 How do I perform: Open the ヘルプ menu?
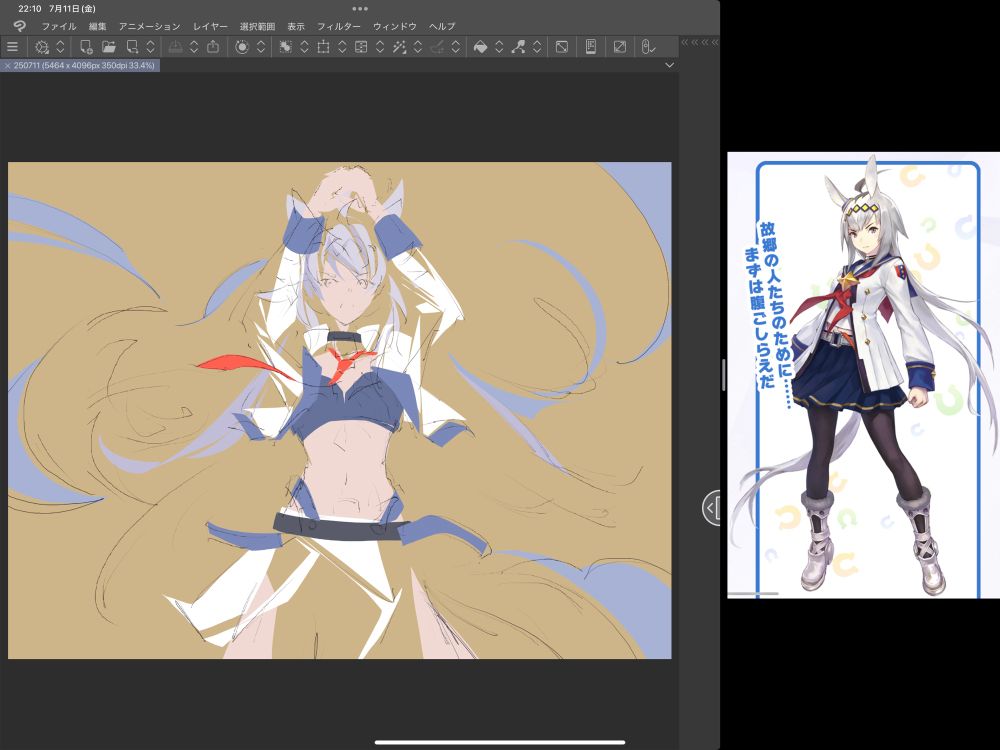click(x=442, y=26)
